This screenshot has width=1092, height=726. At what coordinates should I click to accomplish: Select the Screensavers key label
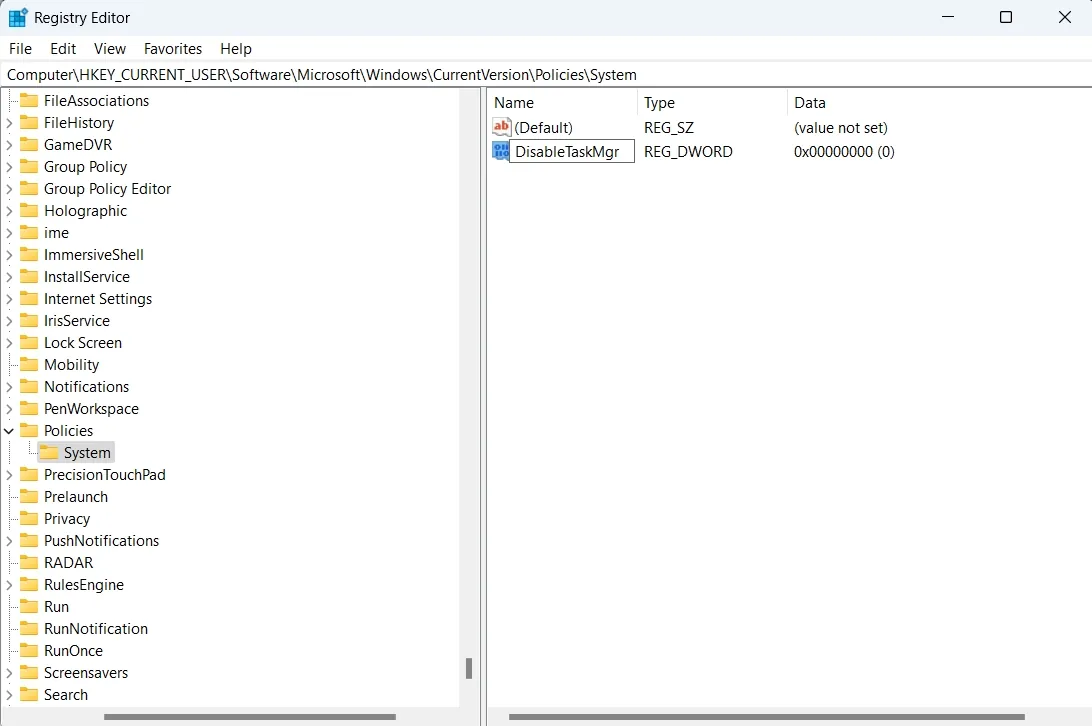86,672
